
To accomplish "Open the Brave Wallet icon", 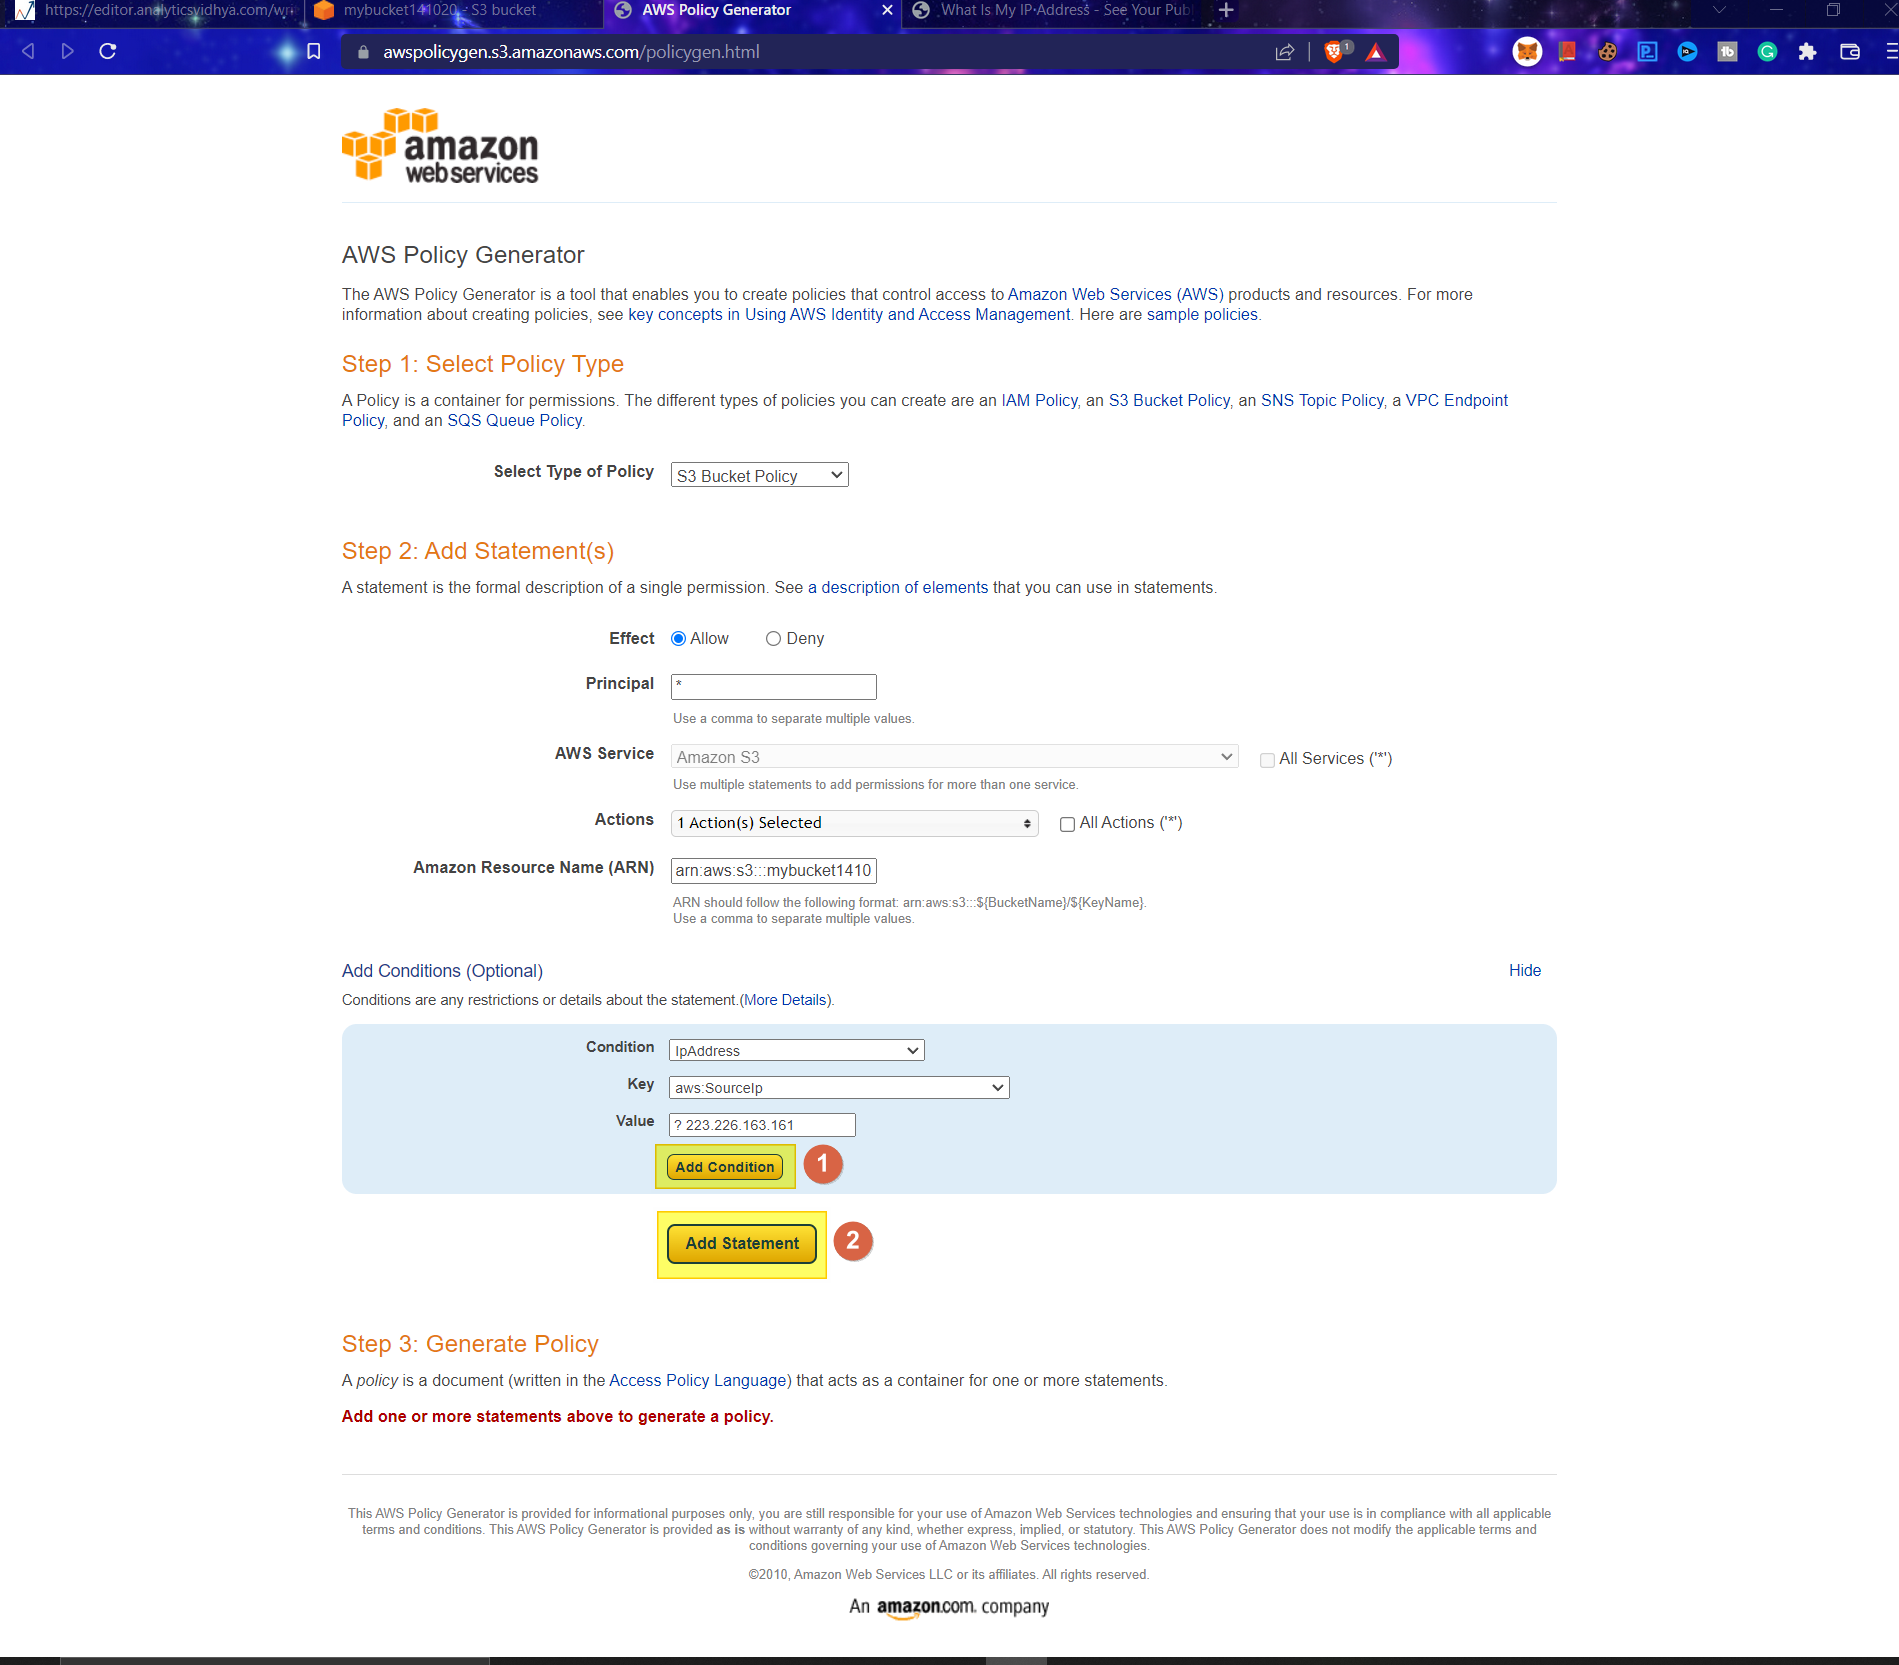I will tap(1849, 51).
